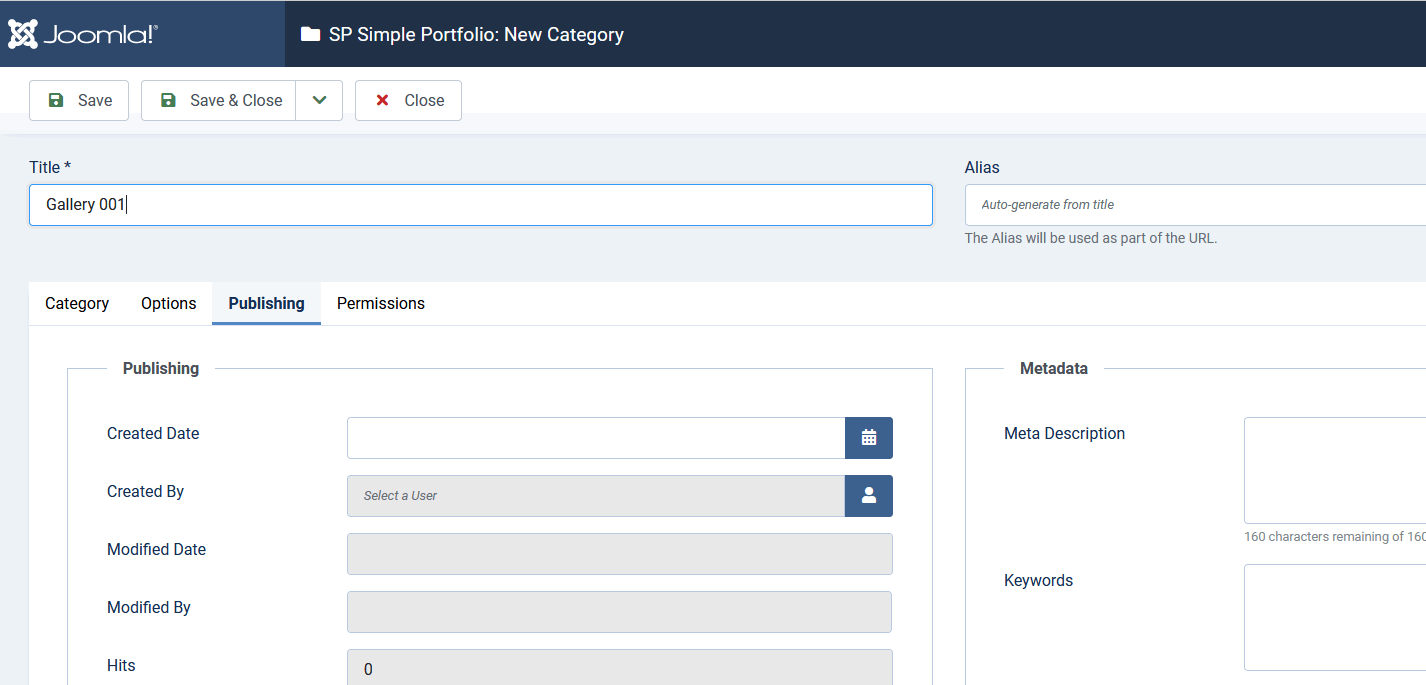The width and height of the screenshot is (1426, 685).
Task: Close the category editor with Close button
Action: pyautogui.click(x=408, y=101)
